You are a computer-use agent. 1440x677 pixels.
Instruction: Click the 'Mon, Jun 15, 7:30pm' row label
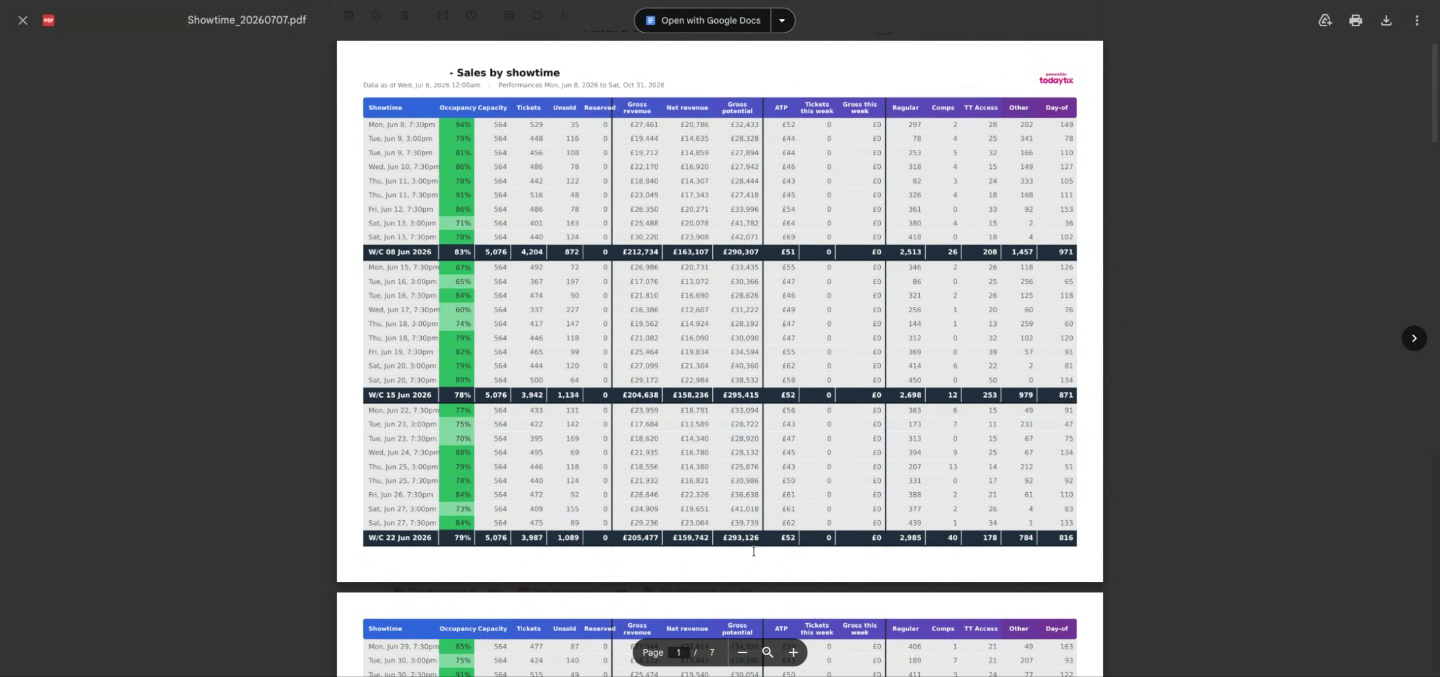tap(403, 267)
